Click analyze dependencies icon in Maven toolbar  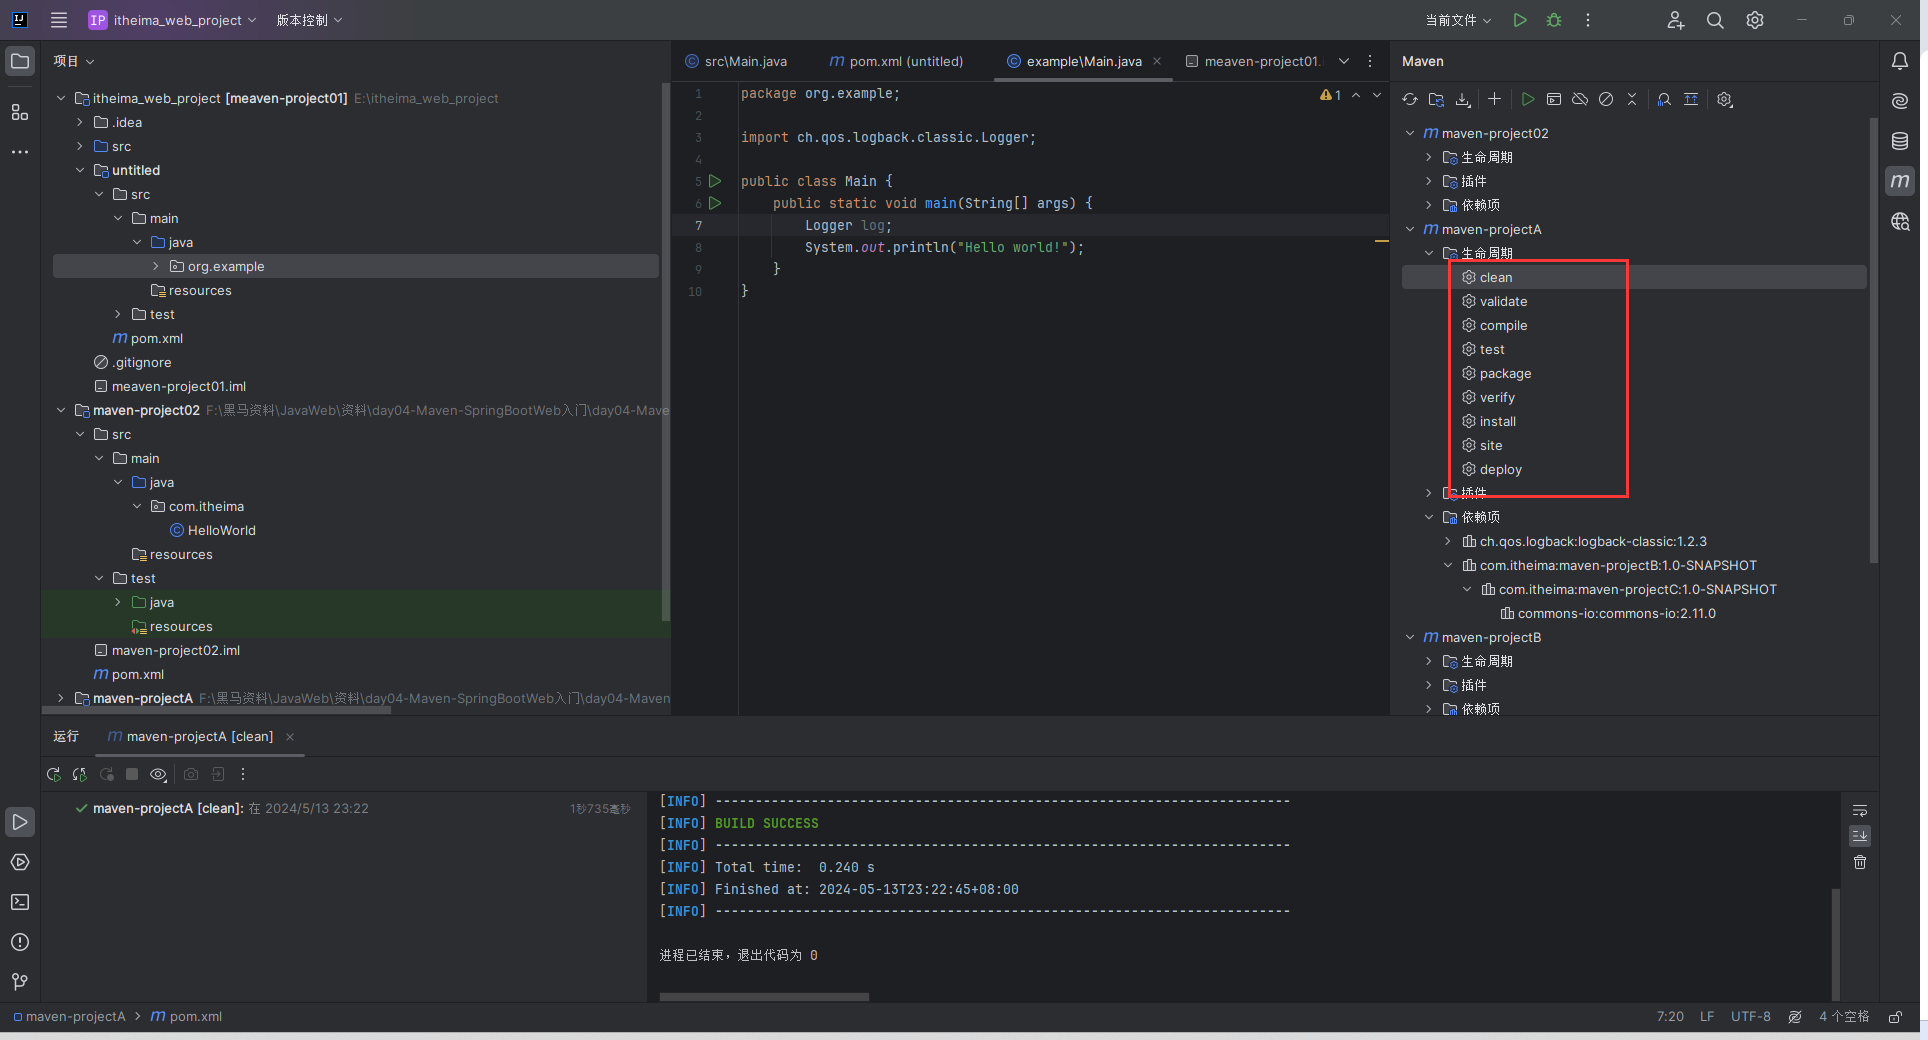coord(1664,99)
